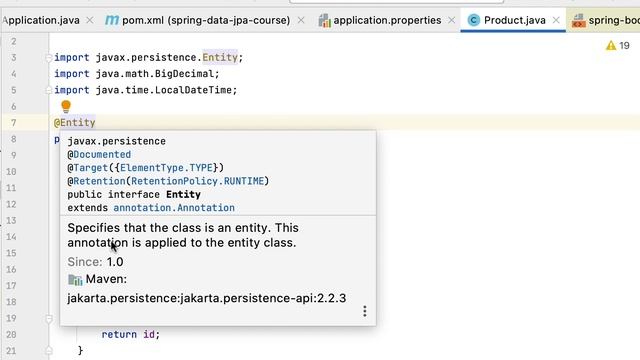This screenshot has width=640, height=360.
Task: Open the popup's three-dot more options menu
Action: 364,311
